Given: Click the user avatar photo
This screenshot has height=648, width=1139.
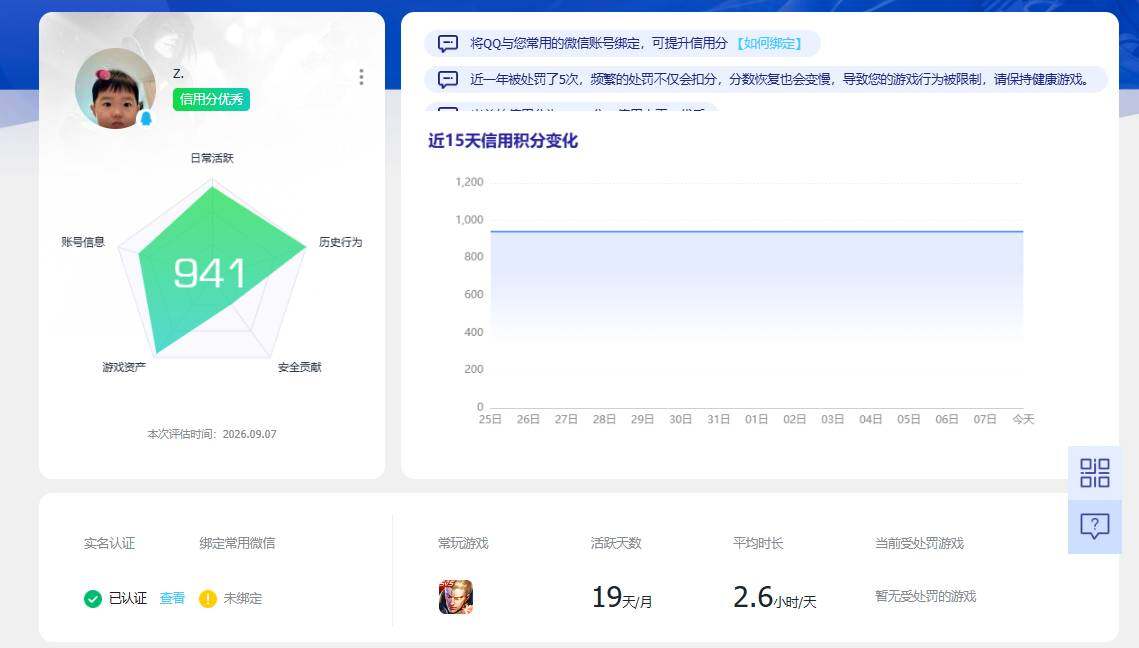Looking at the screenshot, I should tap(115, 89).
